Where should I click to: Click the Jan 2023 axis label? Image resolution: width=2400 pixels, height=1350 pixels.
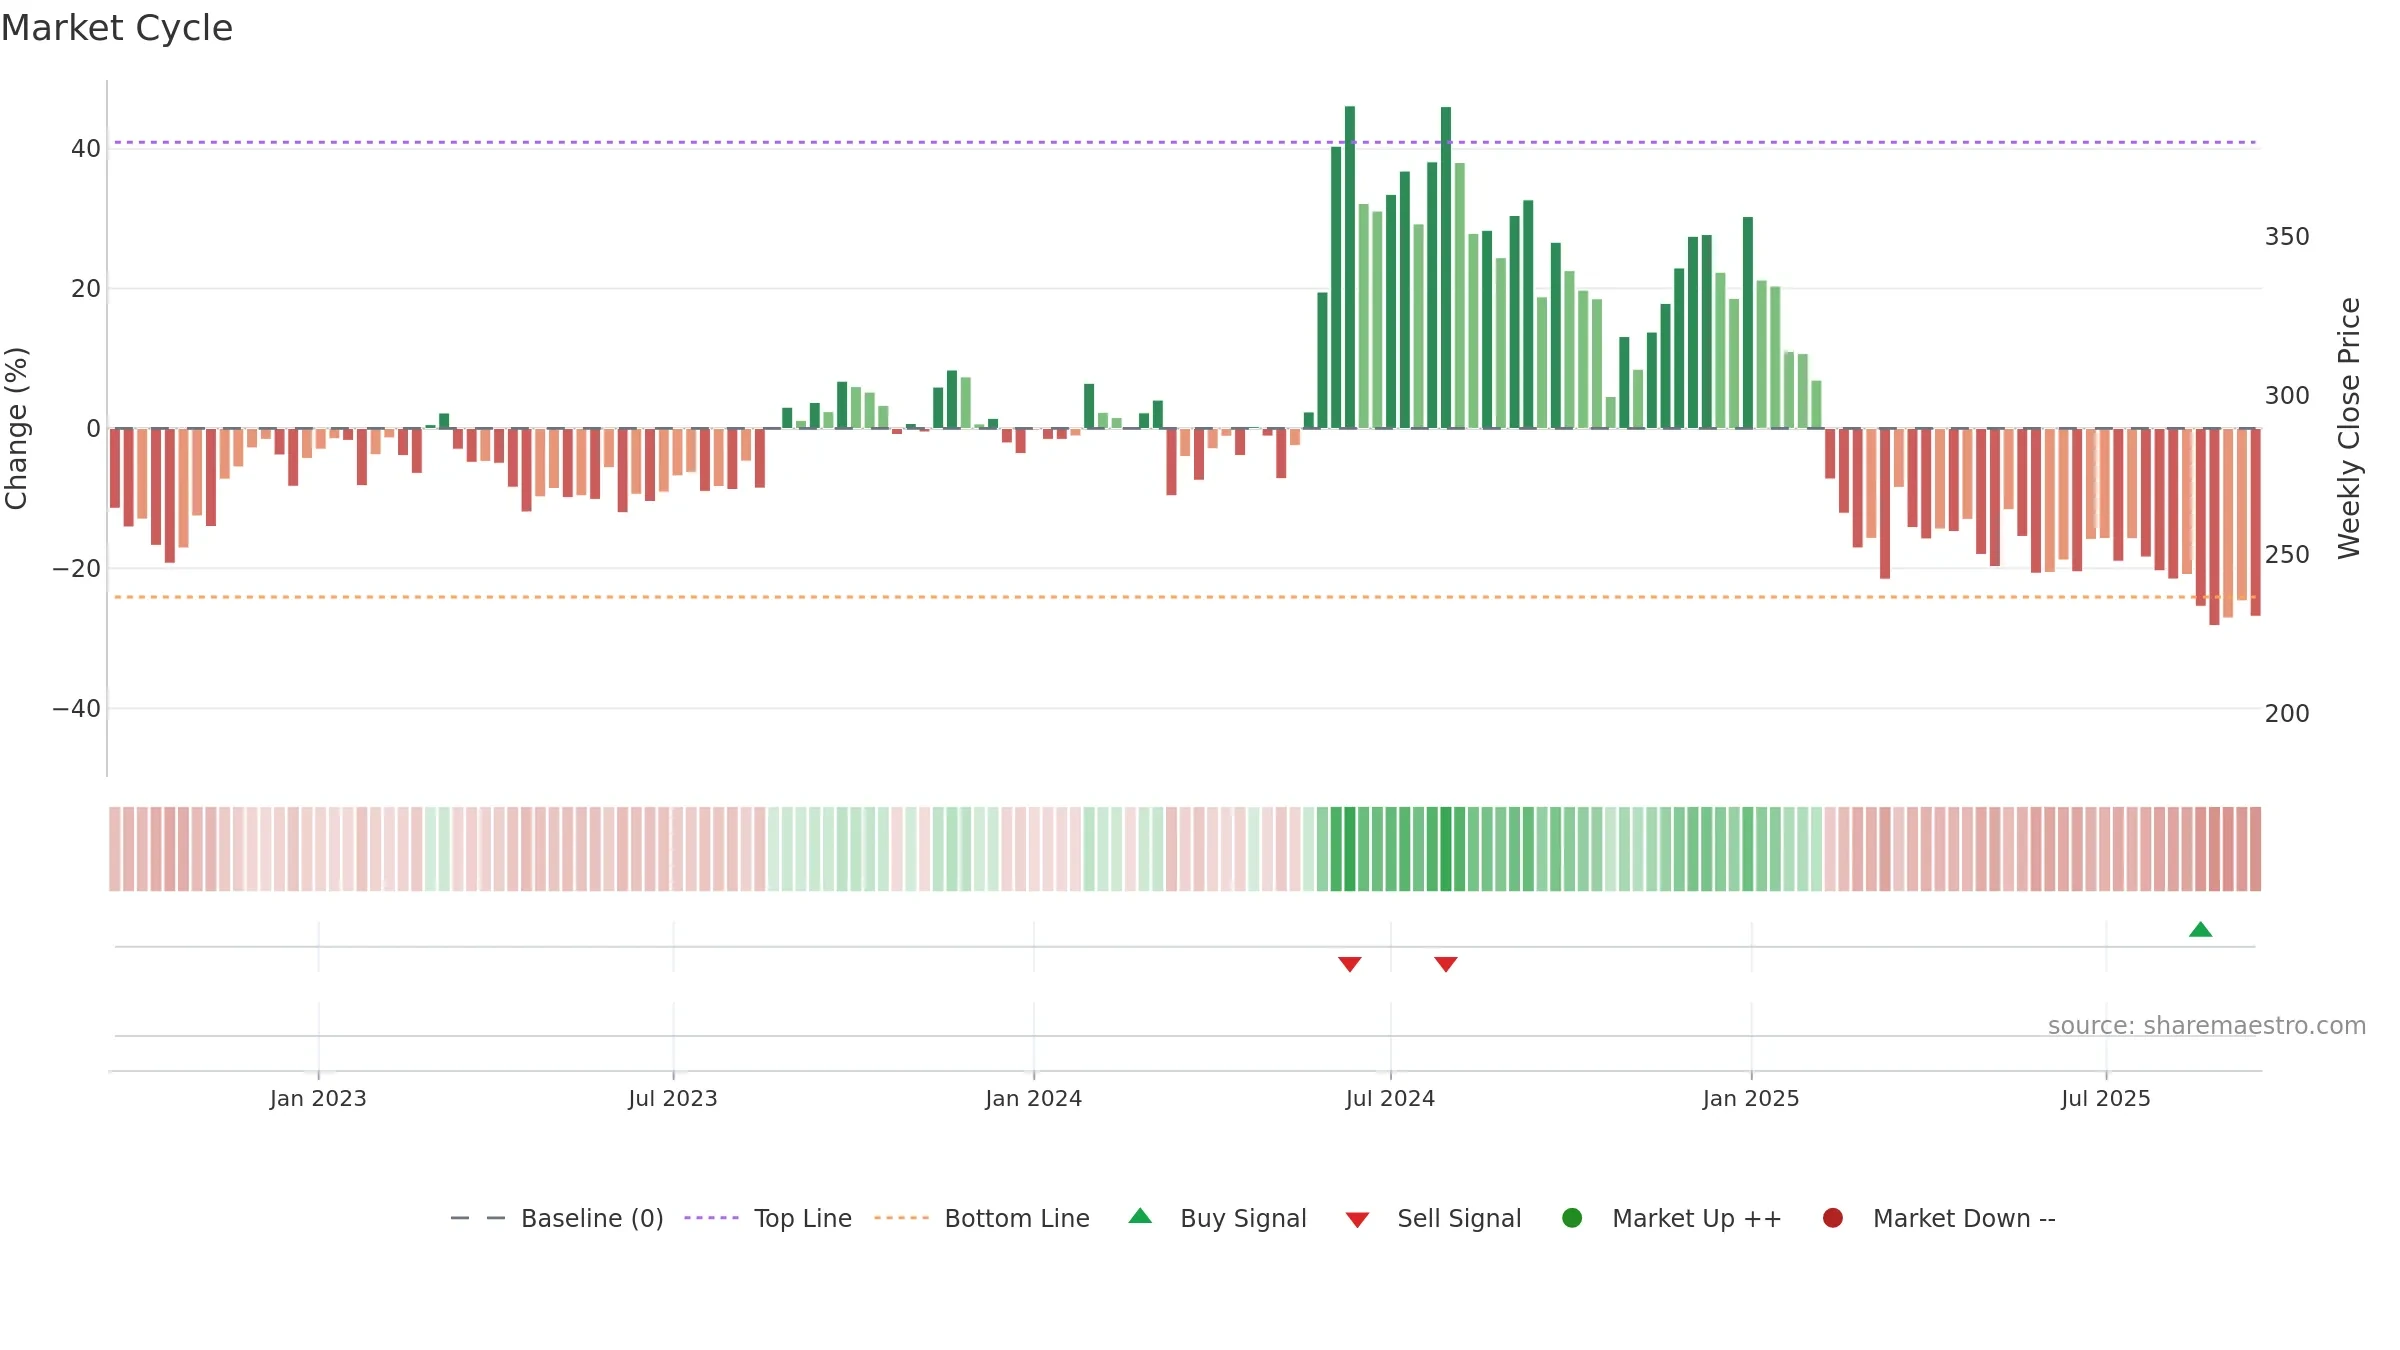[318, 1098]
